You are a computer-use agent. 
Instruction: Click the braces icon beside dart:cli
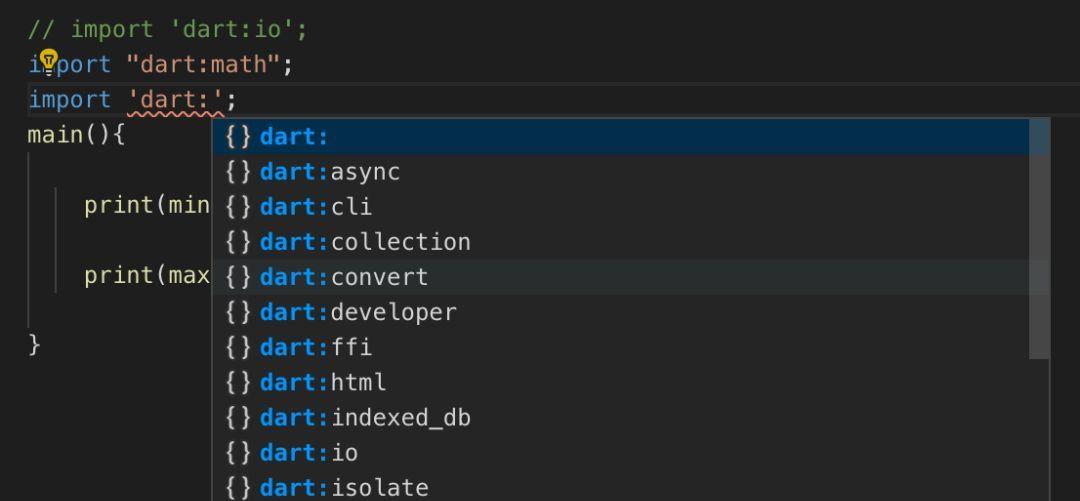pyautogui.click(x=238, y=207)
